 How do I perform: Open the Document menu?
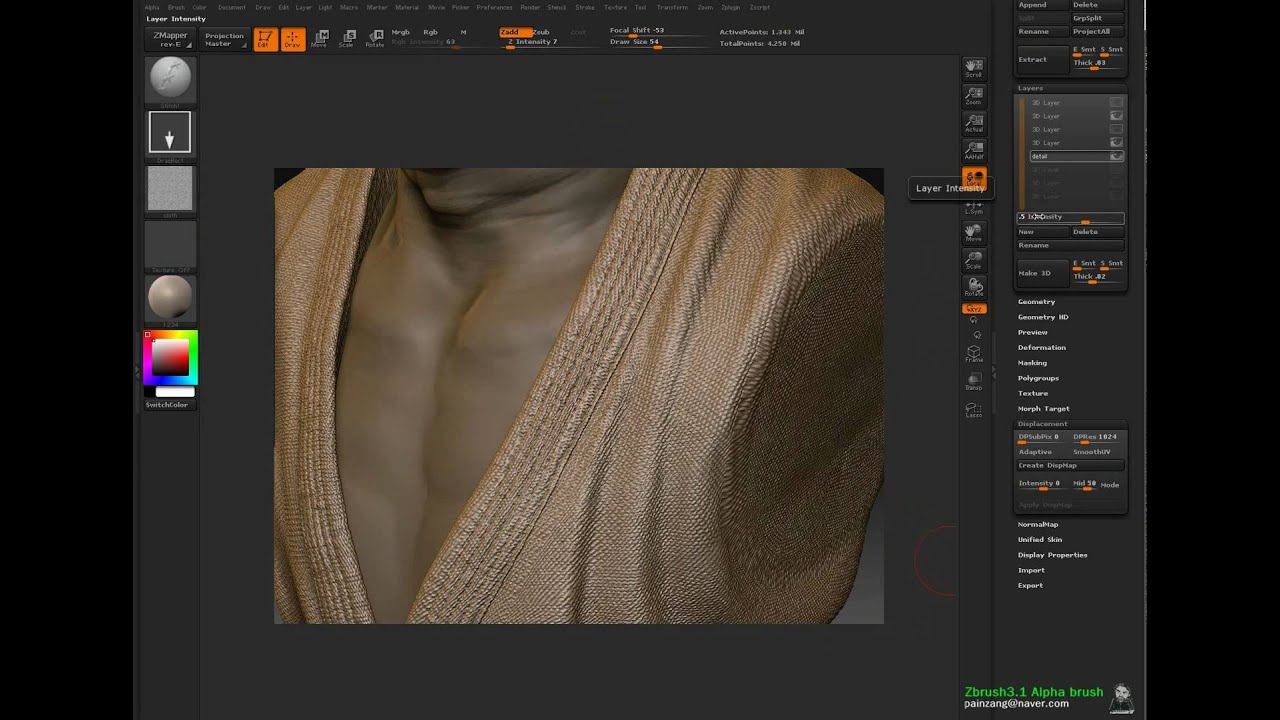(x=232, y=7)
